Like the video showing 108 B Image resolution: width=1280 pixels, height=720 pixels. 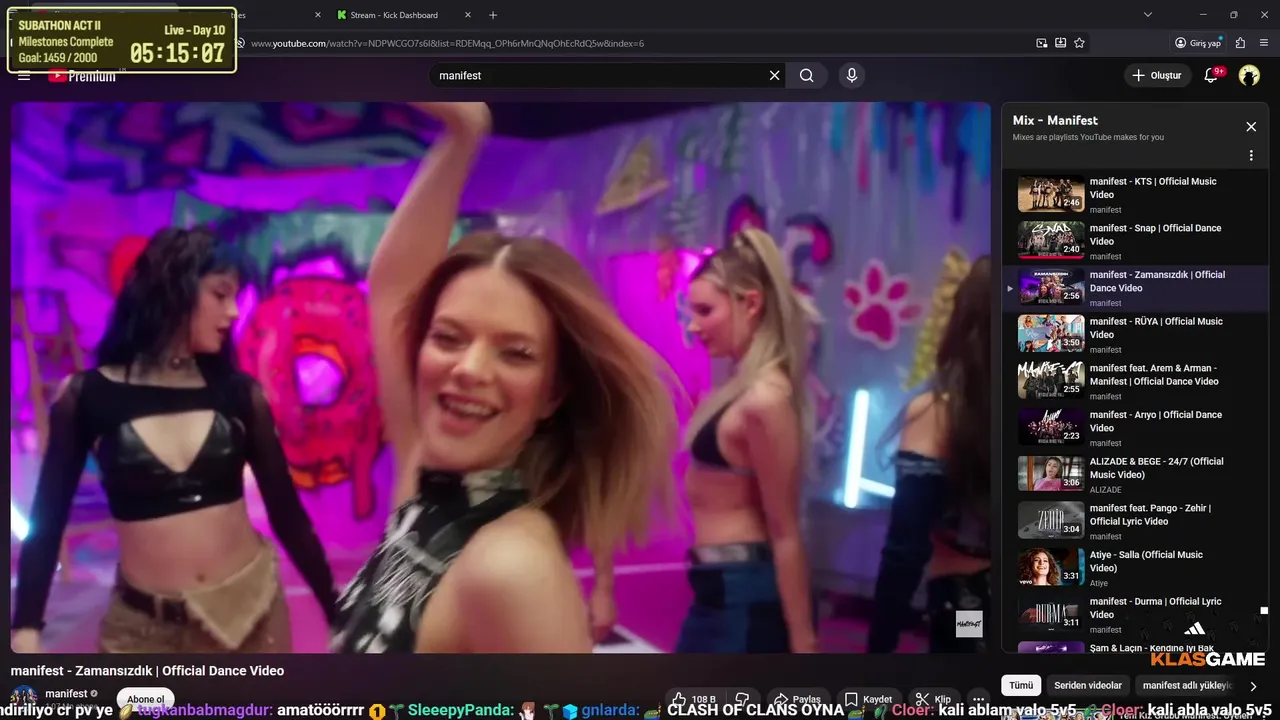[x=694, y=699]
